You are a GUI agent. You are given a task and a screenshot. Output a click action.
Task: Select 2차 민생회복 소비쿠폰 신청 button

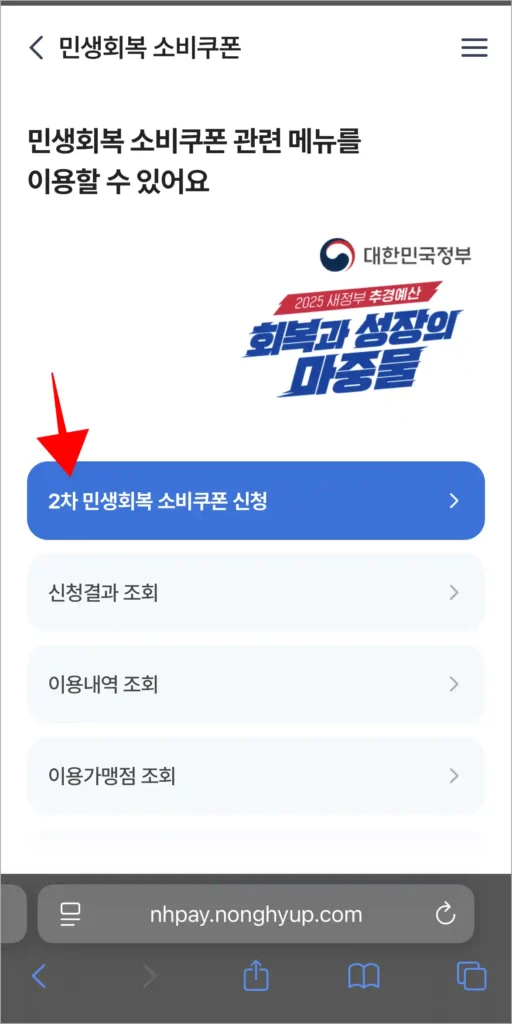(256, 501)
